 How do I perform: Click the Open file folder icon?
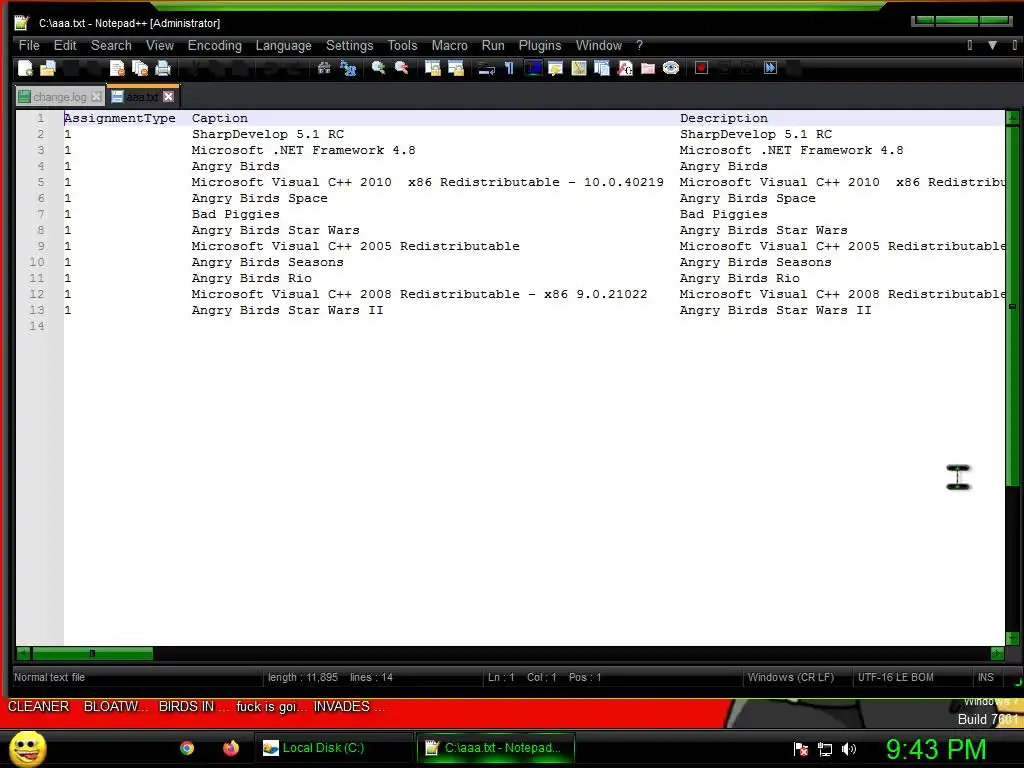point(48,68)
